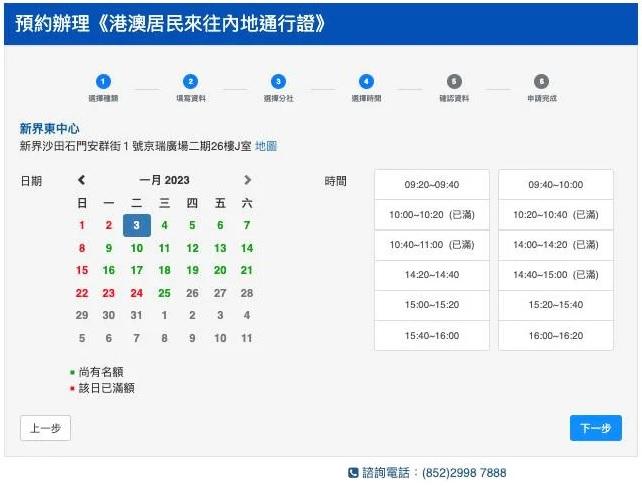
Task: Select the 09:20~09:40 time slot
Action: coord(432,185)
